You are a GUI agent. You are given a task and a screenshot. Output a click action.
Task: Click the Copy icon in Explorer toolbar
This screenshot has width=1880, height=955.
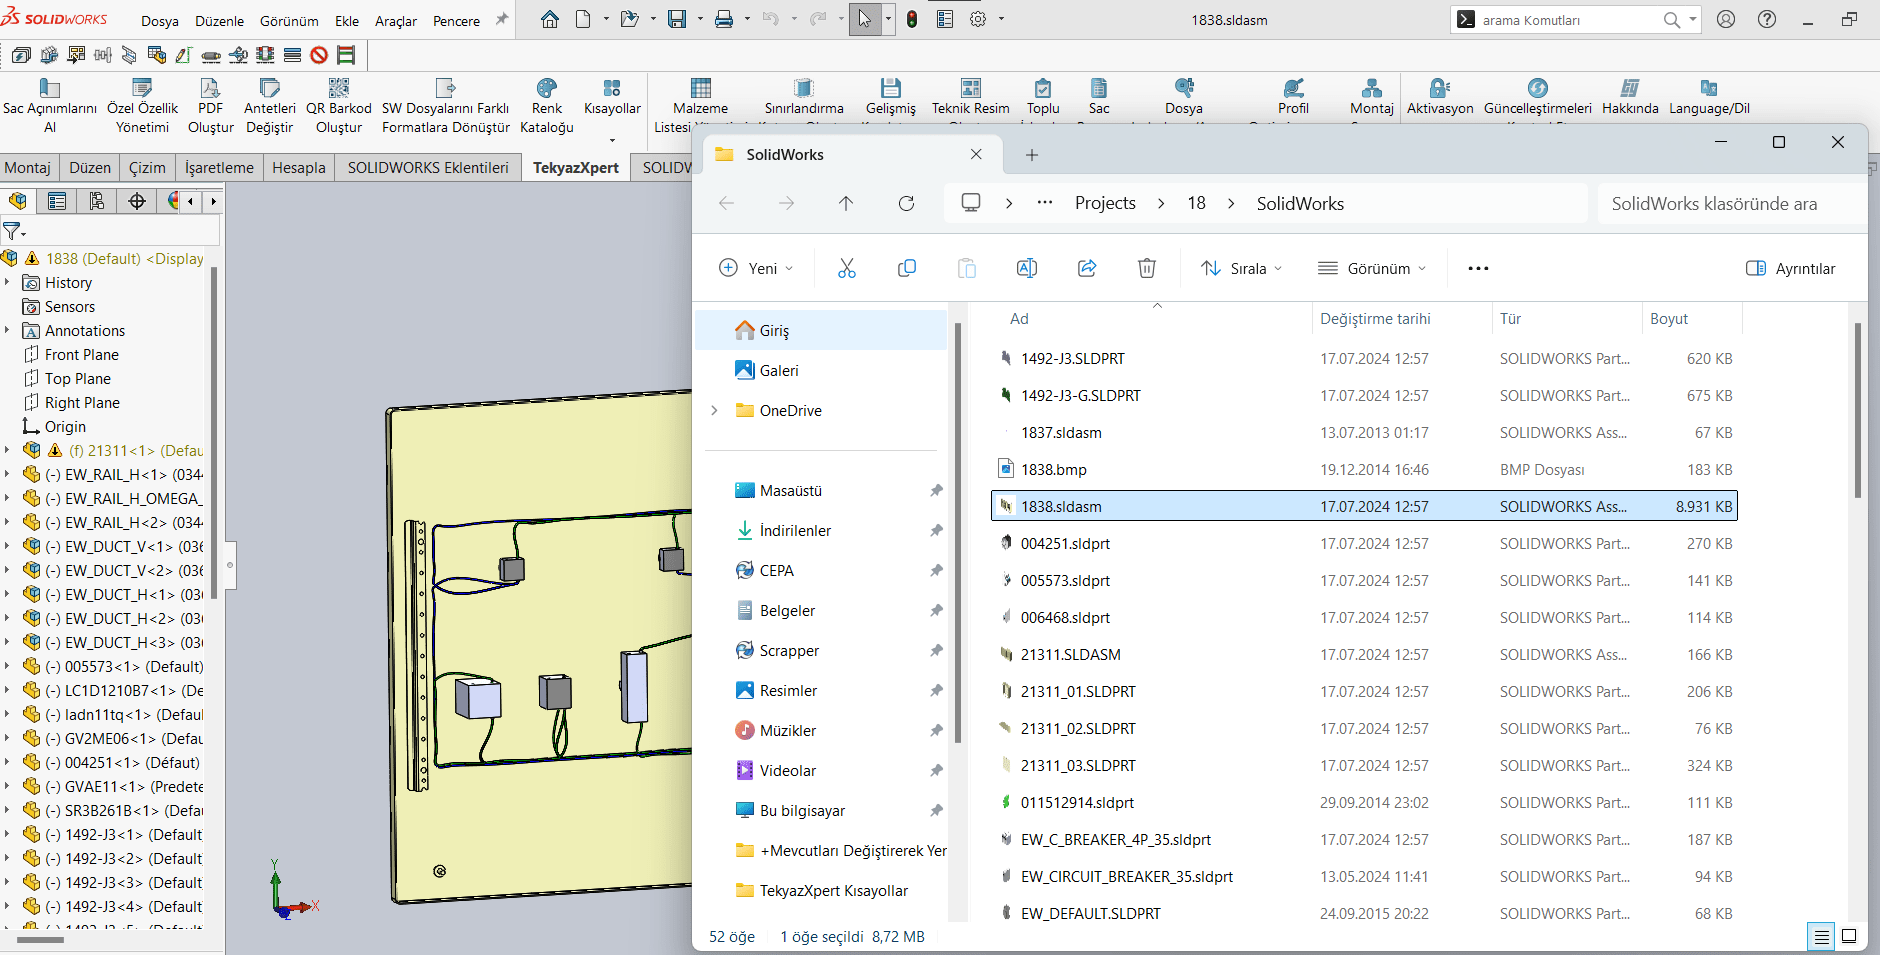tap(907, 268)
